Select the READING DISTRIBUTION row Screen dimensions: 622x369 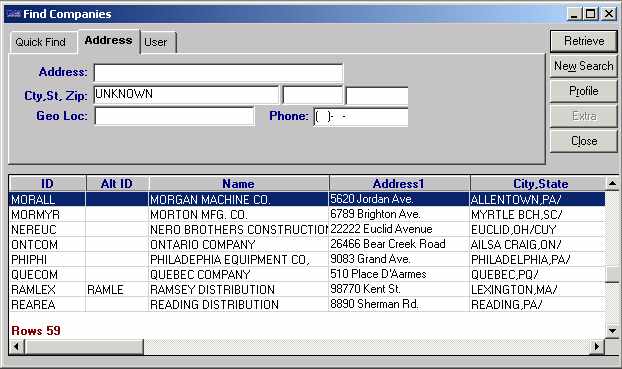pos(307,305)
